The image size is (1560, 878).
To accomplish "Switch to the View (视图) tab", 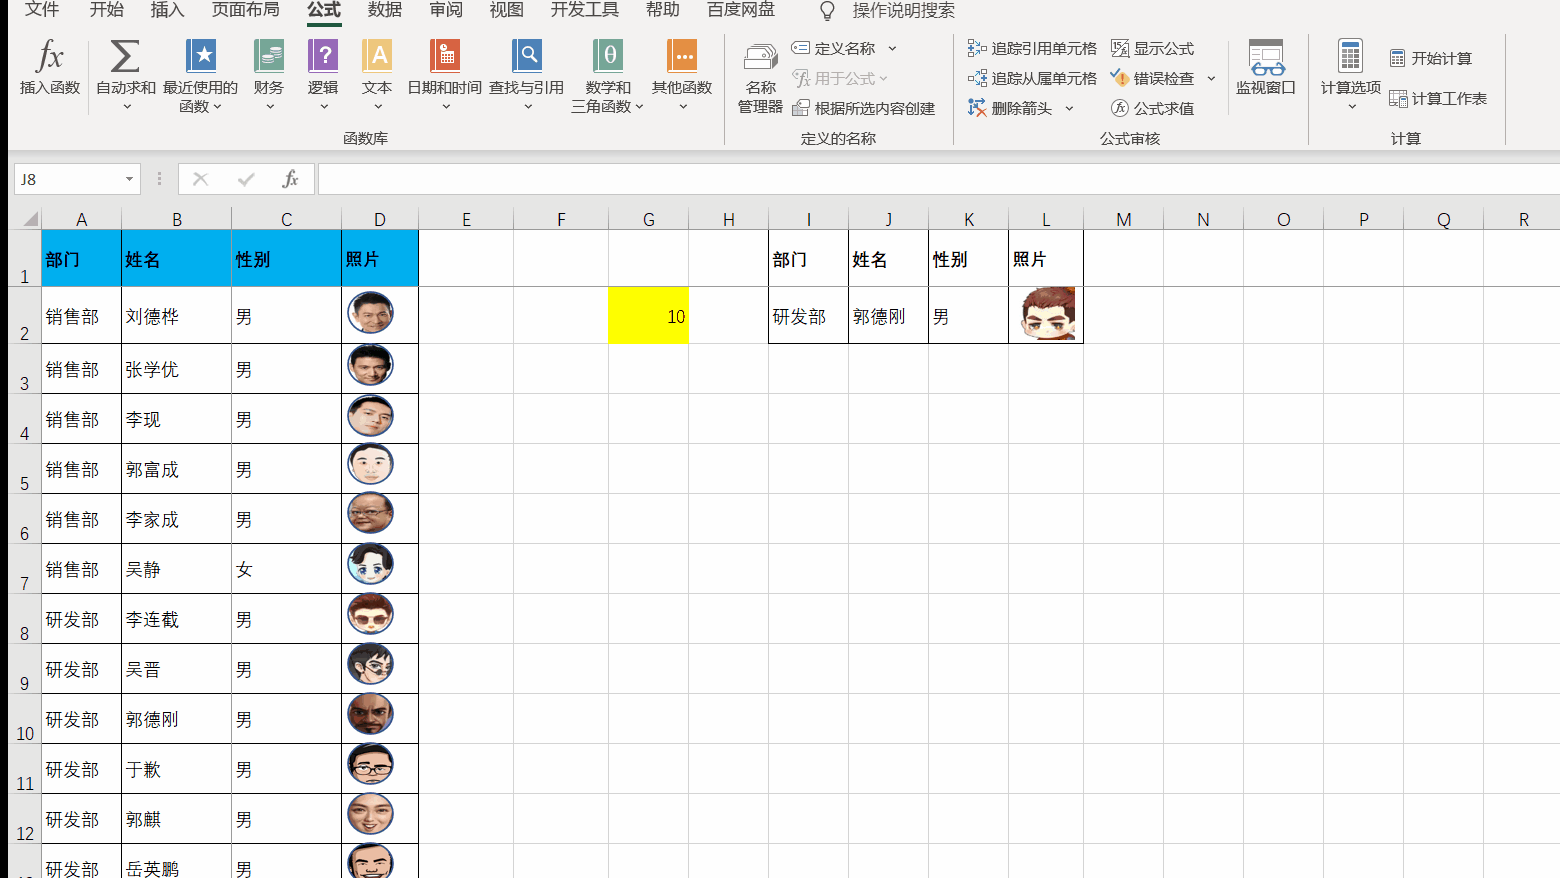I will click(506, 10).
